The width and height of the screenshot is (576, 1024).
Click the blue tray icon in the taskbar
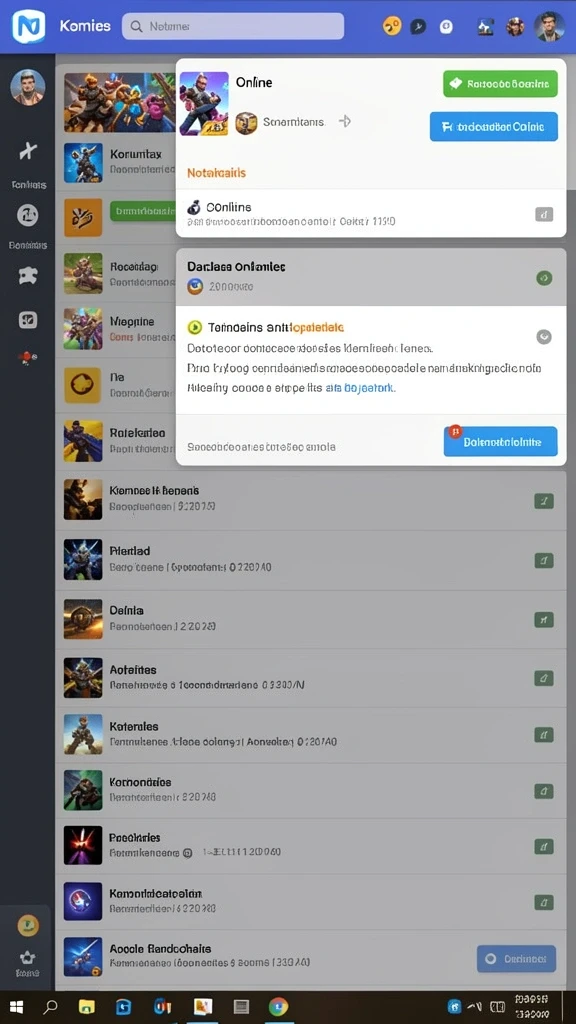(x=455, y=1006)
